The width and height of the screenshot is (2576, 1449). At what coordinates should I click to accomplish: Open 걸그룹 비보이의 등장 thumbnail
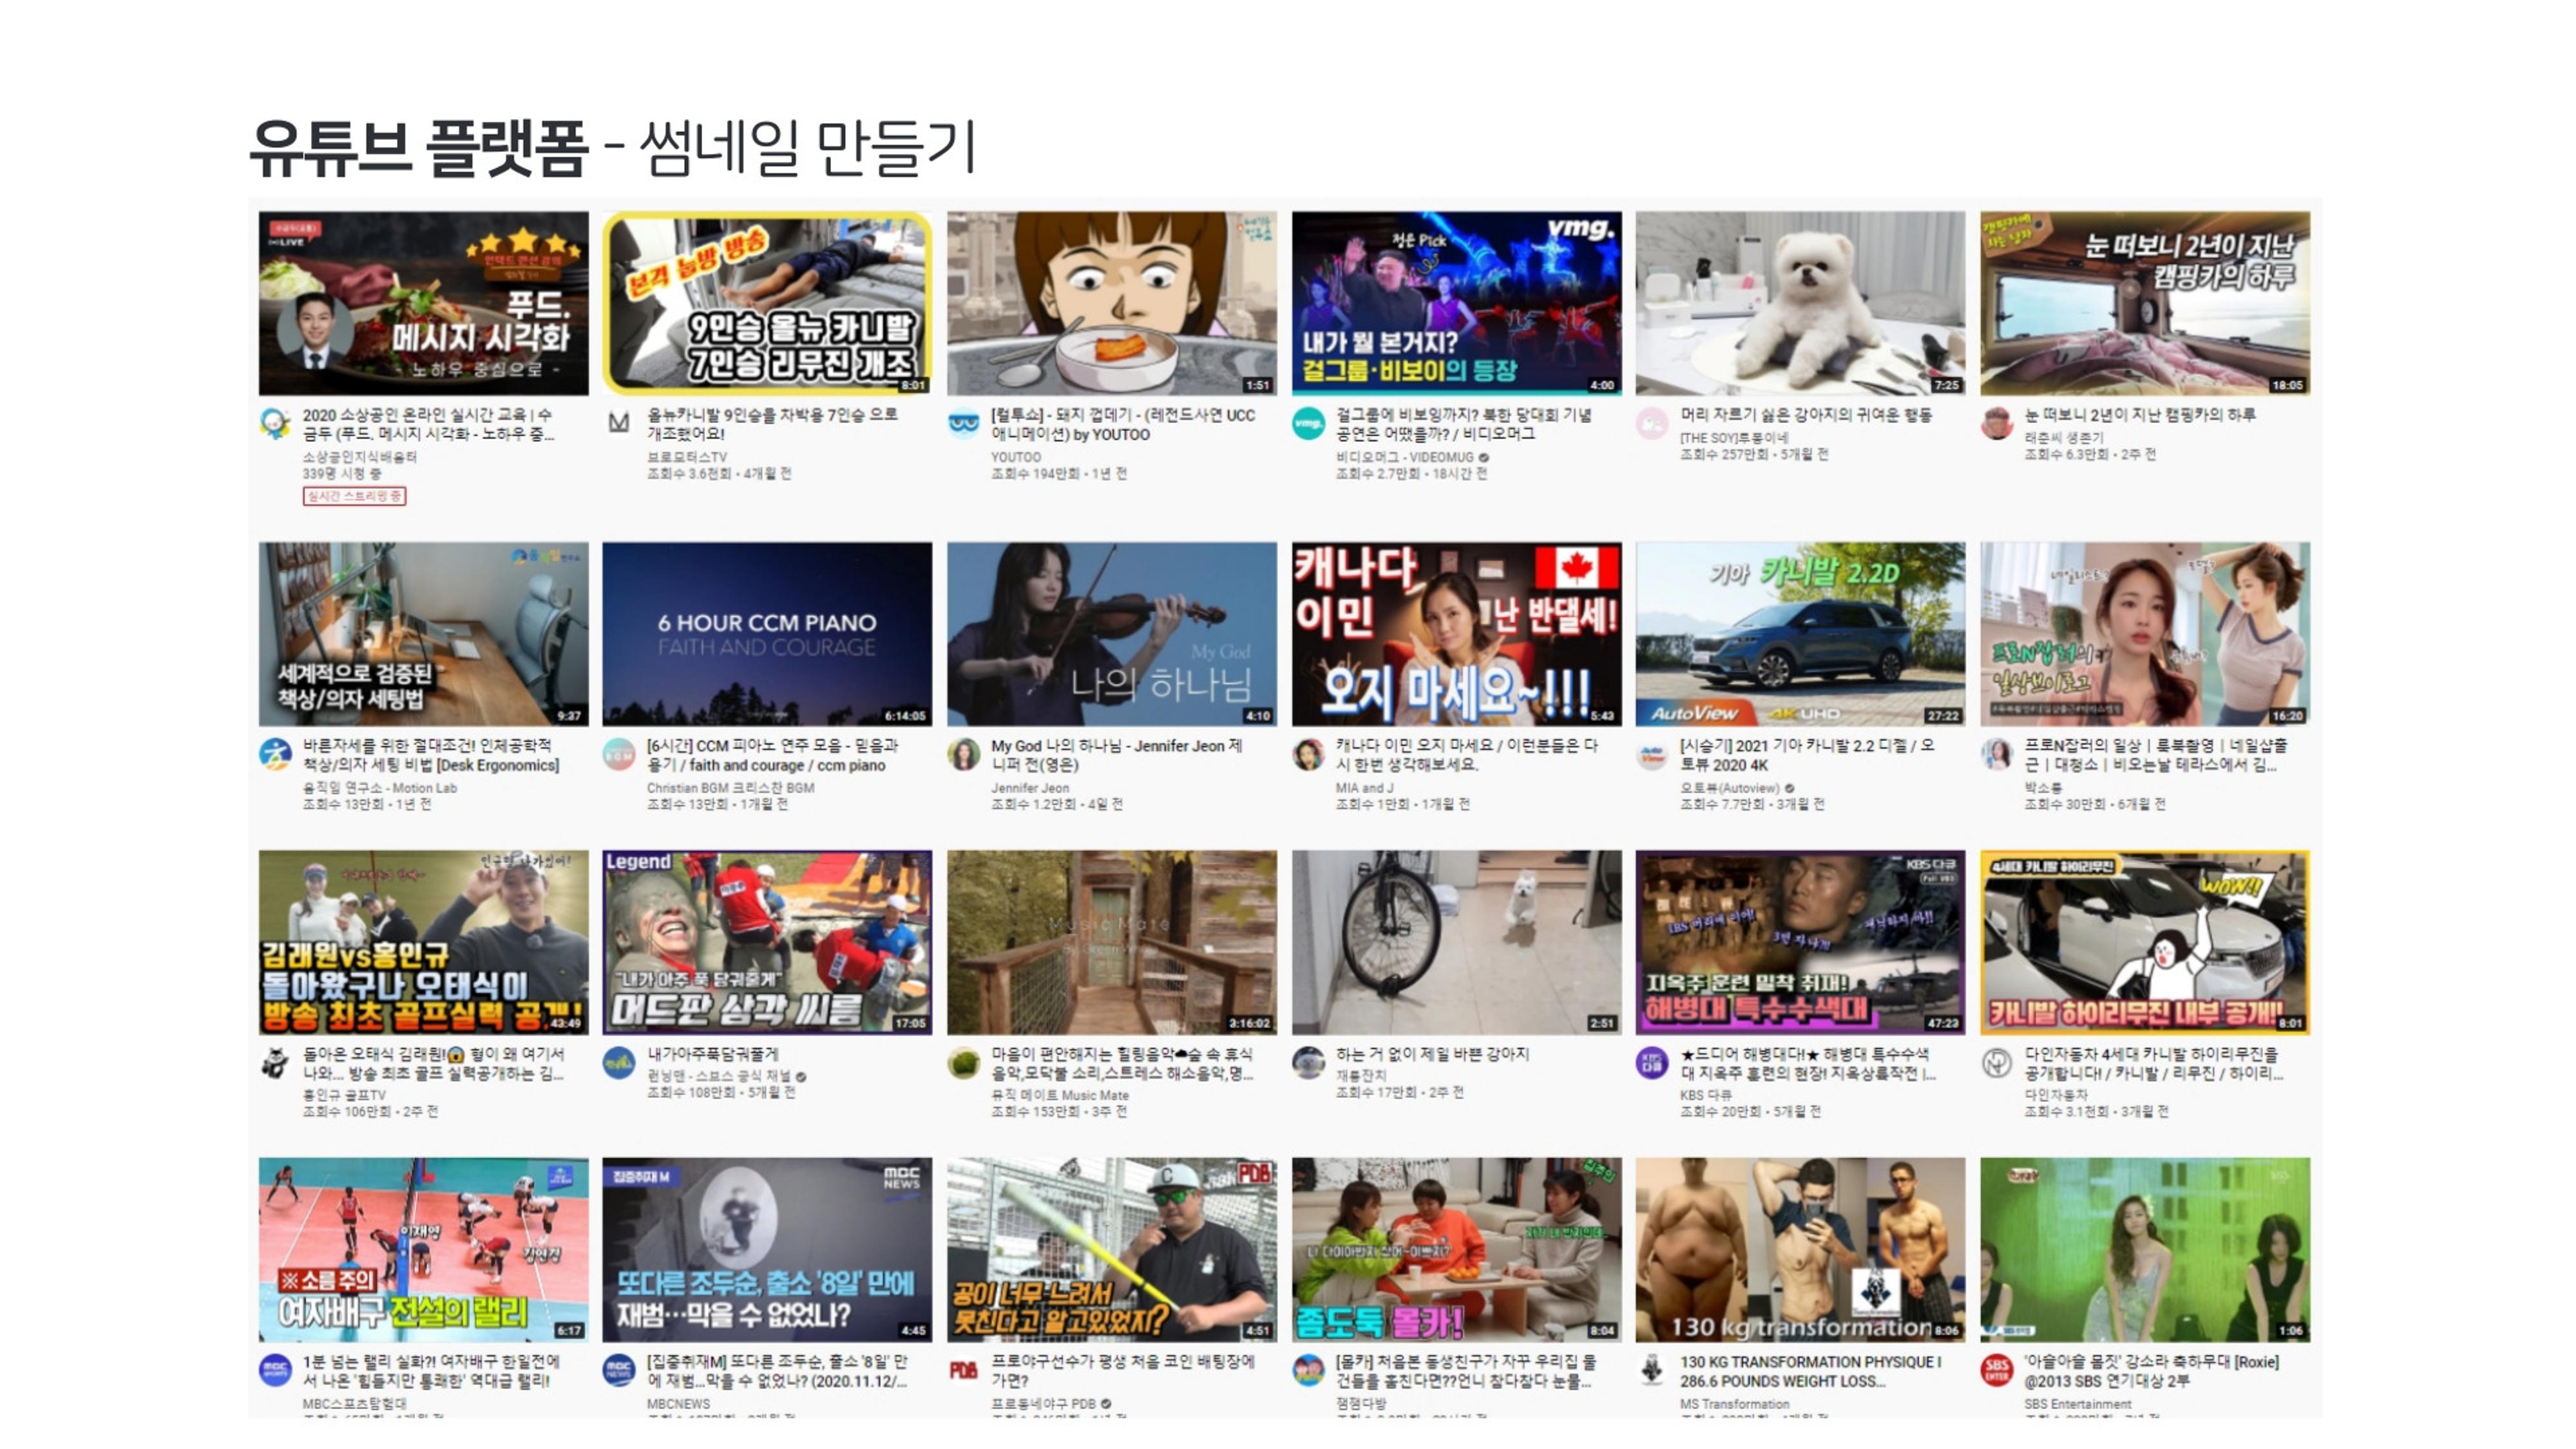click(x=1456, y=303)
